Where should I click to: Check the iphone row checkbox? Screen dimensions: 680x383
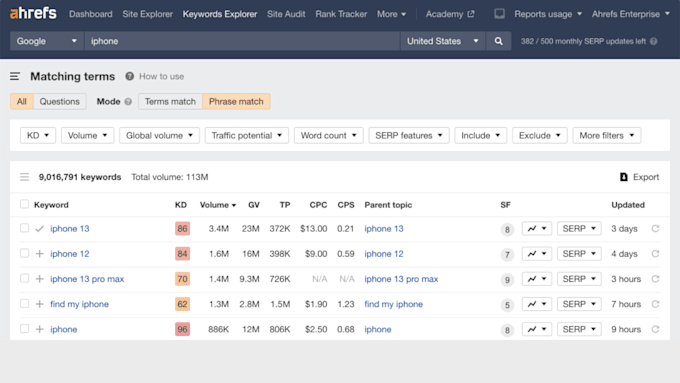[24, 329]
